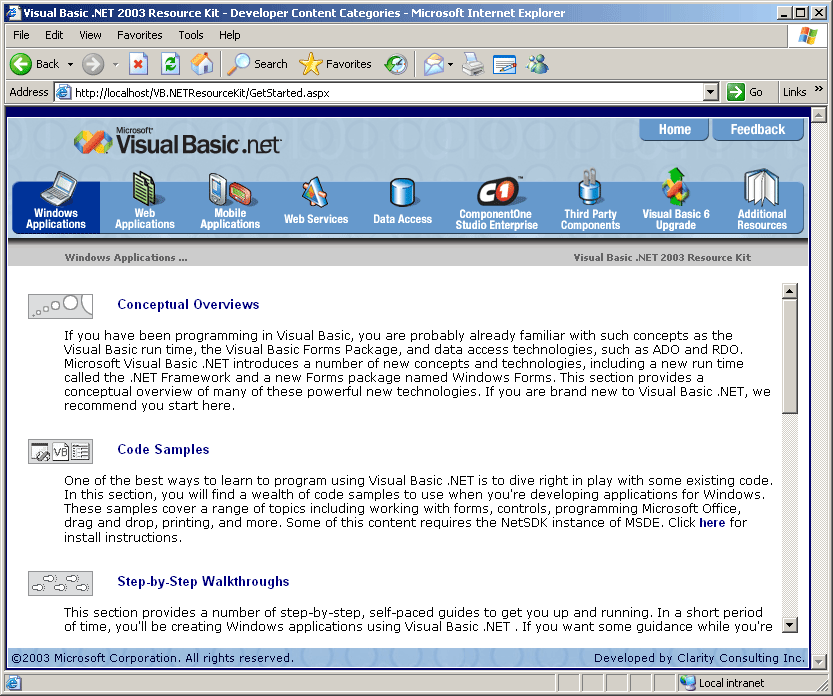Stop loading the page with red X
Screen dimensions: 833x696
pos(138,64)
